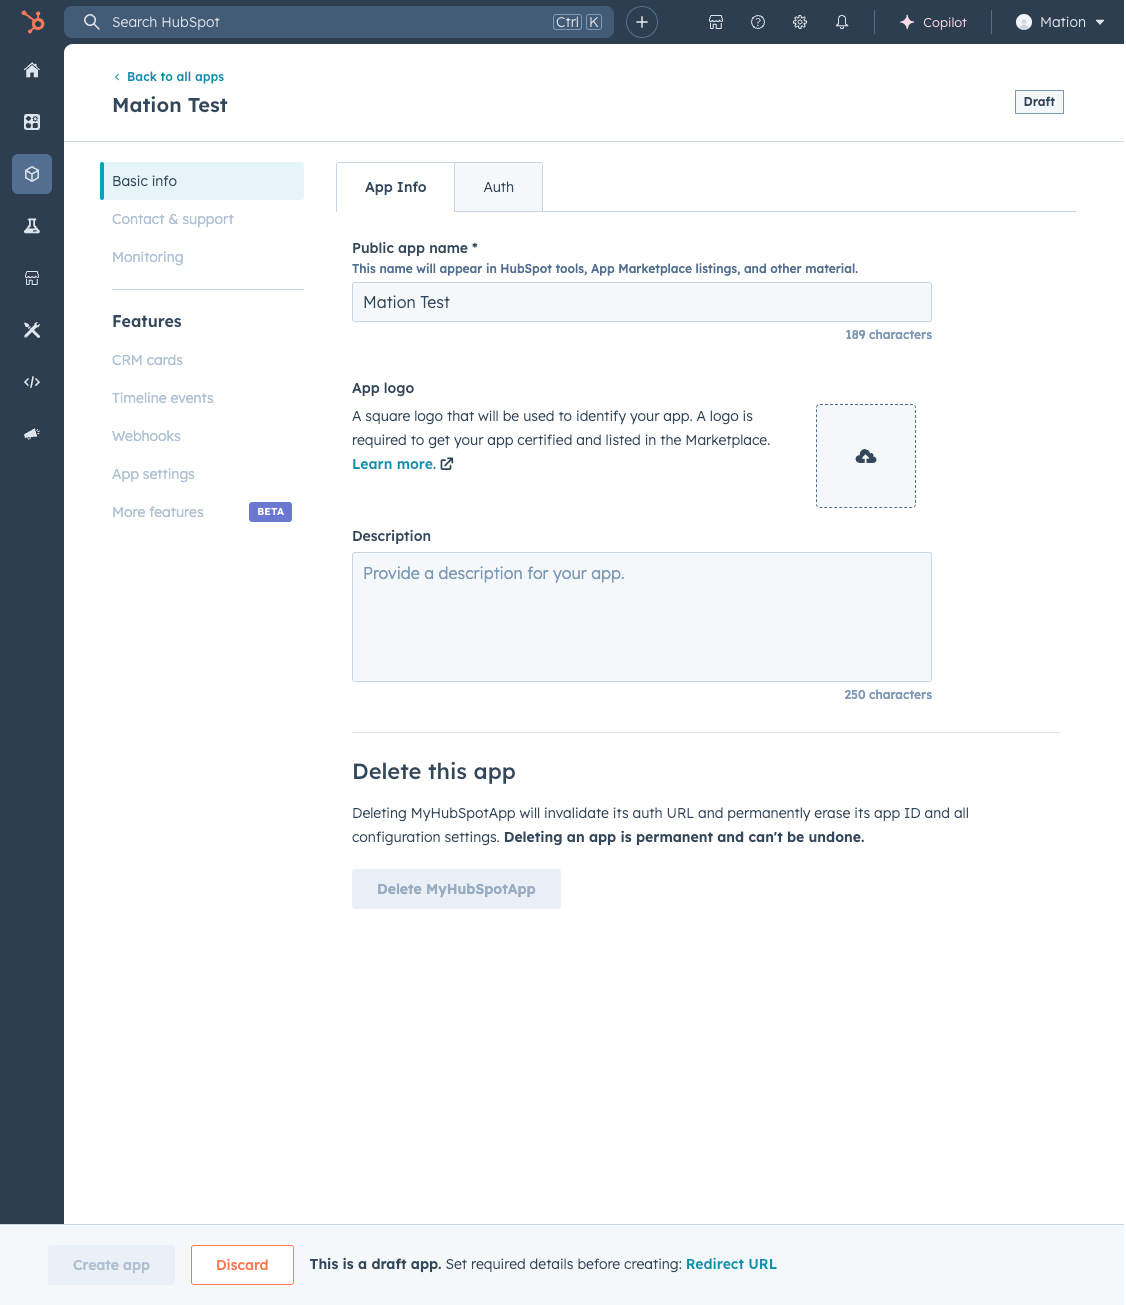Open the dashboard grid icon in sidebar
The height and width of the screenshot is (1305, 1126).
coord(32,122)
